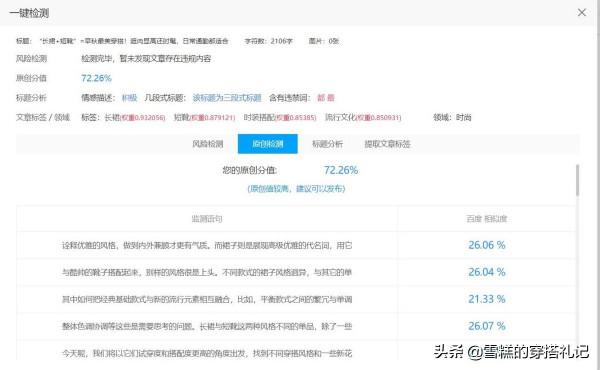Select the 26.06 % similarity value
The height and width of the screenshot is (370, 600).
pos(487,245)
